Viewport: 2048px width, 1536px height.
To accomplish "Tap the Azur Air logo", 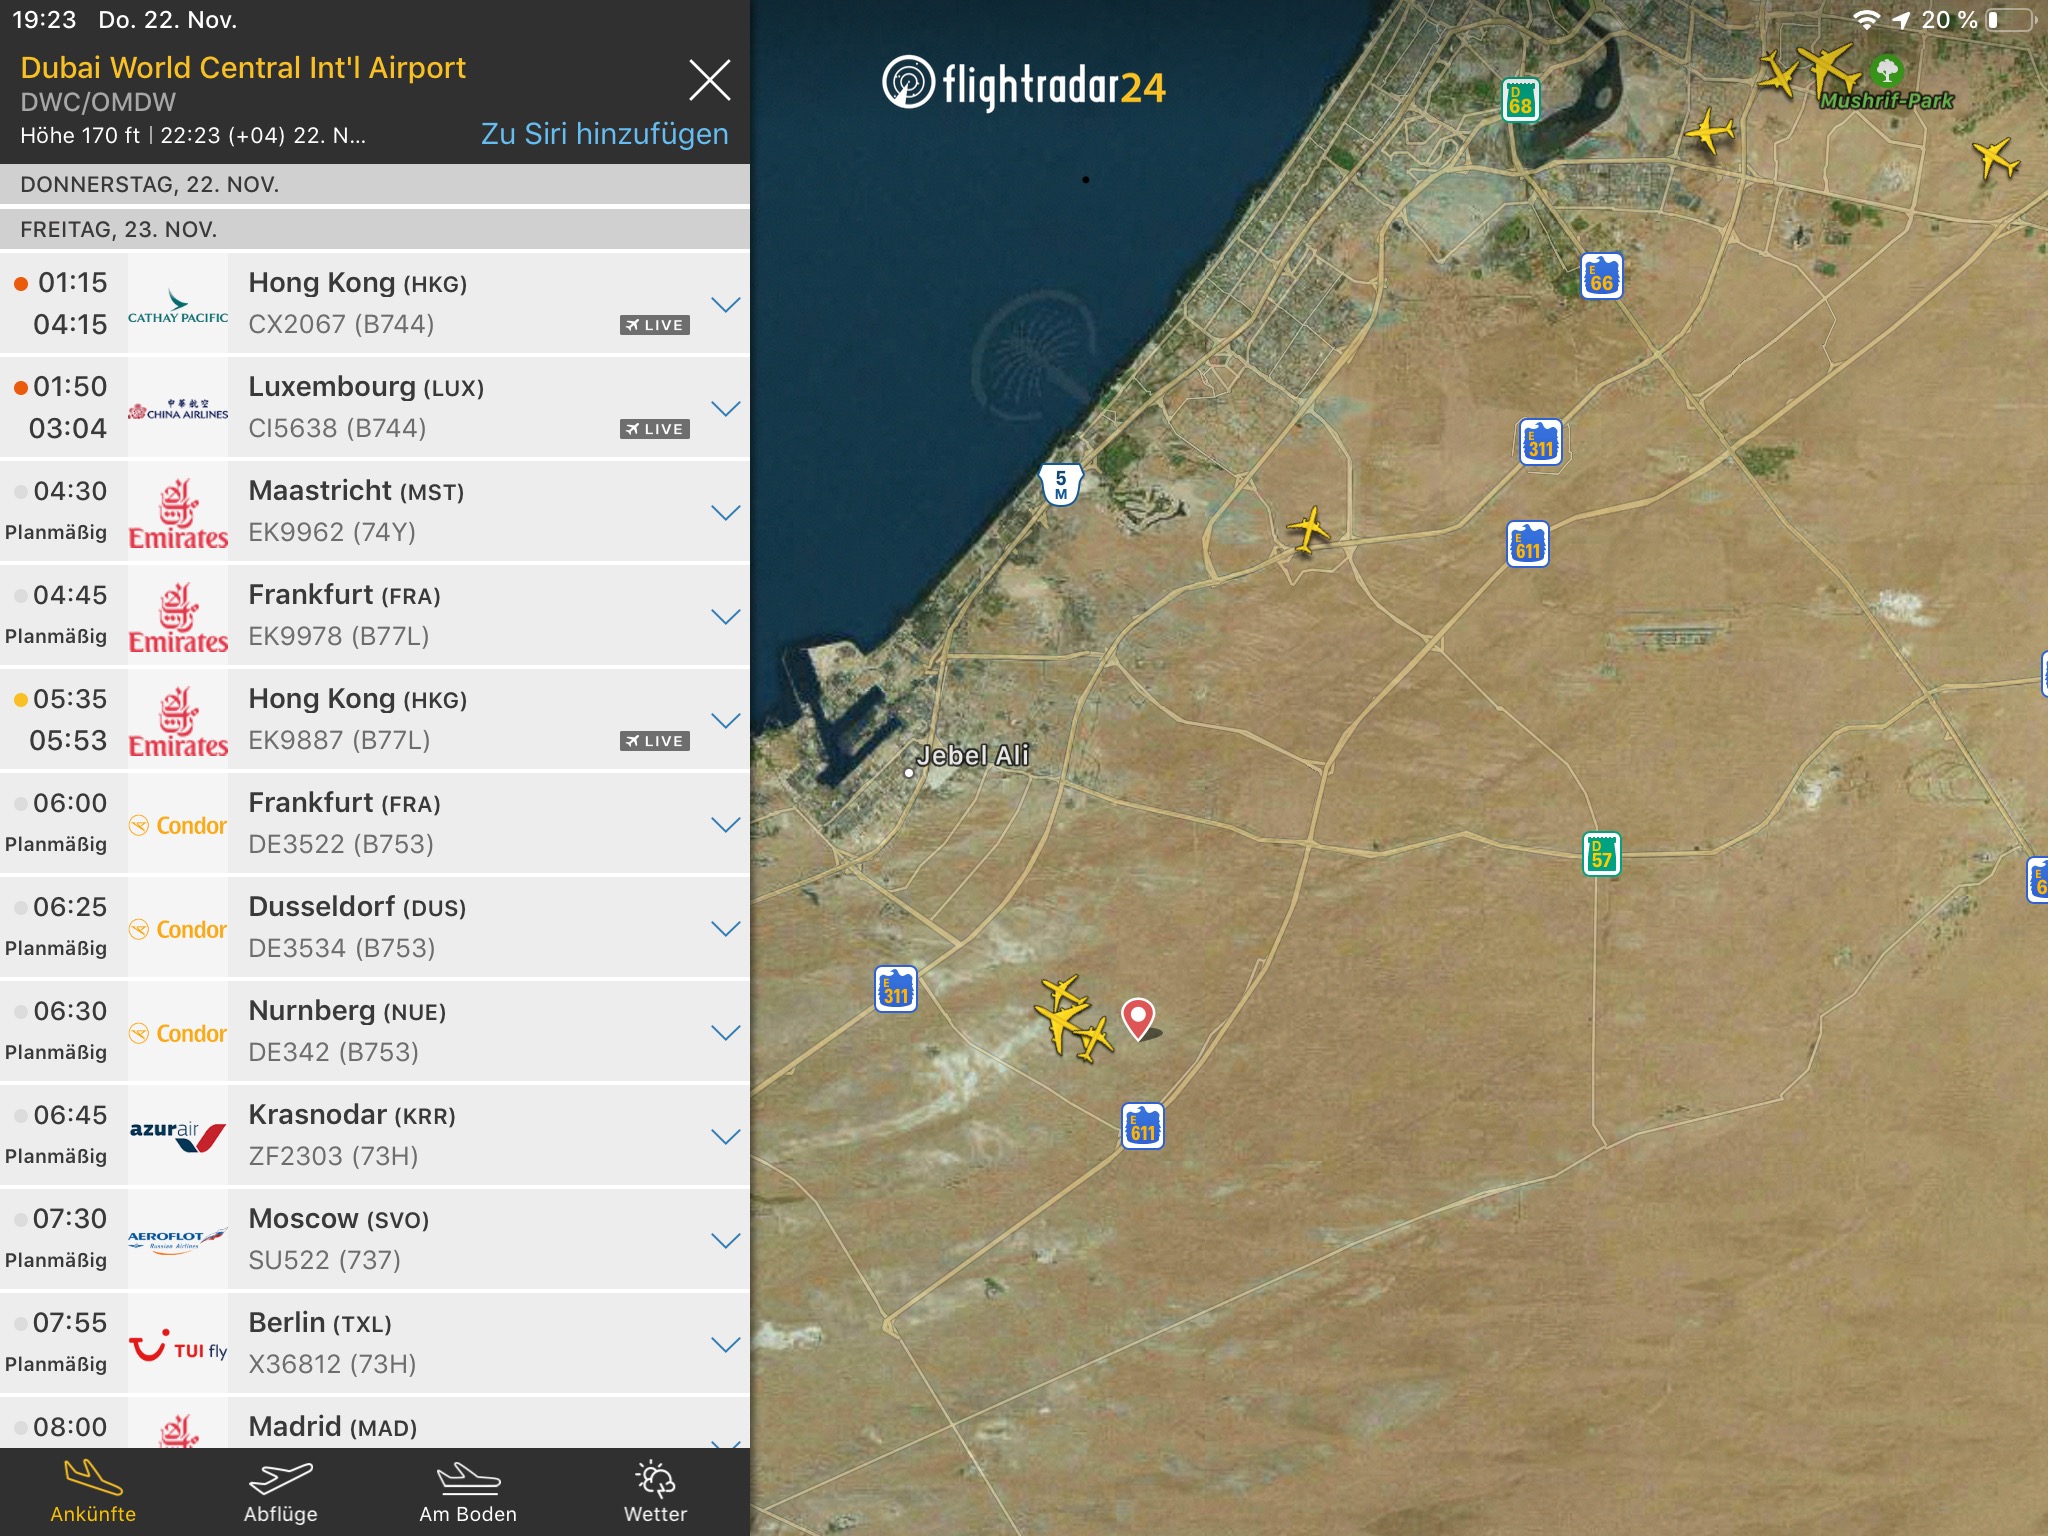I will [x=178, y=1136].
